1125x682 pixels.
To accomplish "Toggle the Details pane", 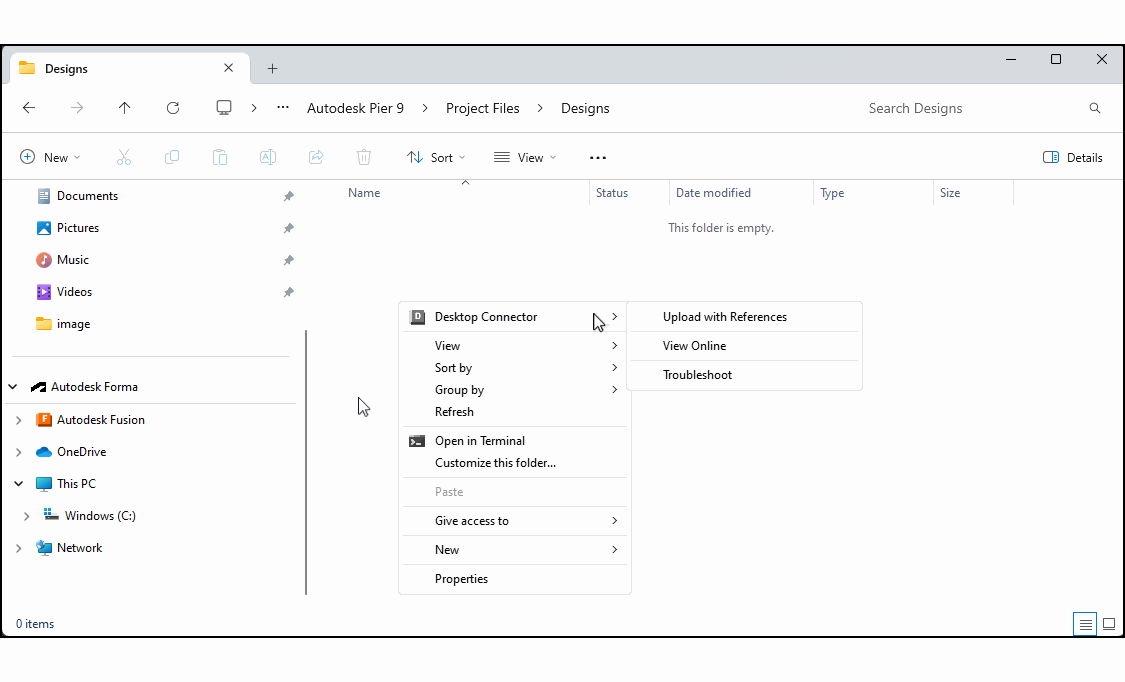I will click(x=1073, y=158).
